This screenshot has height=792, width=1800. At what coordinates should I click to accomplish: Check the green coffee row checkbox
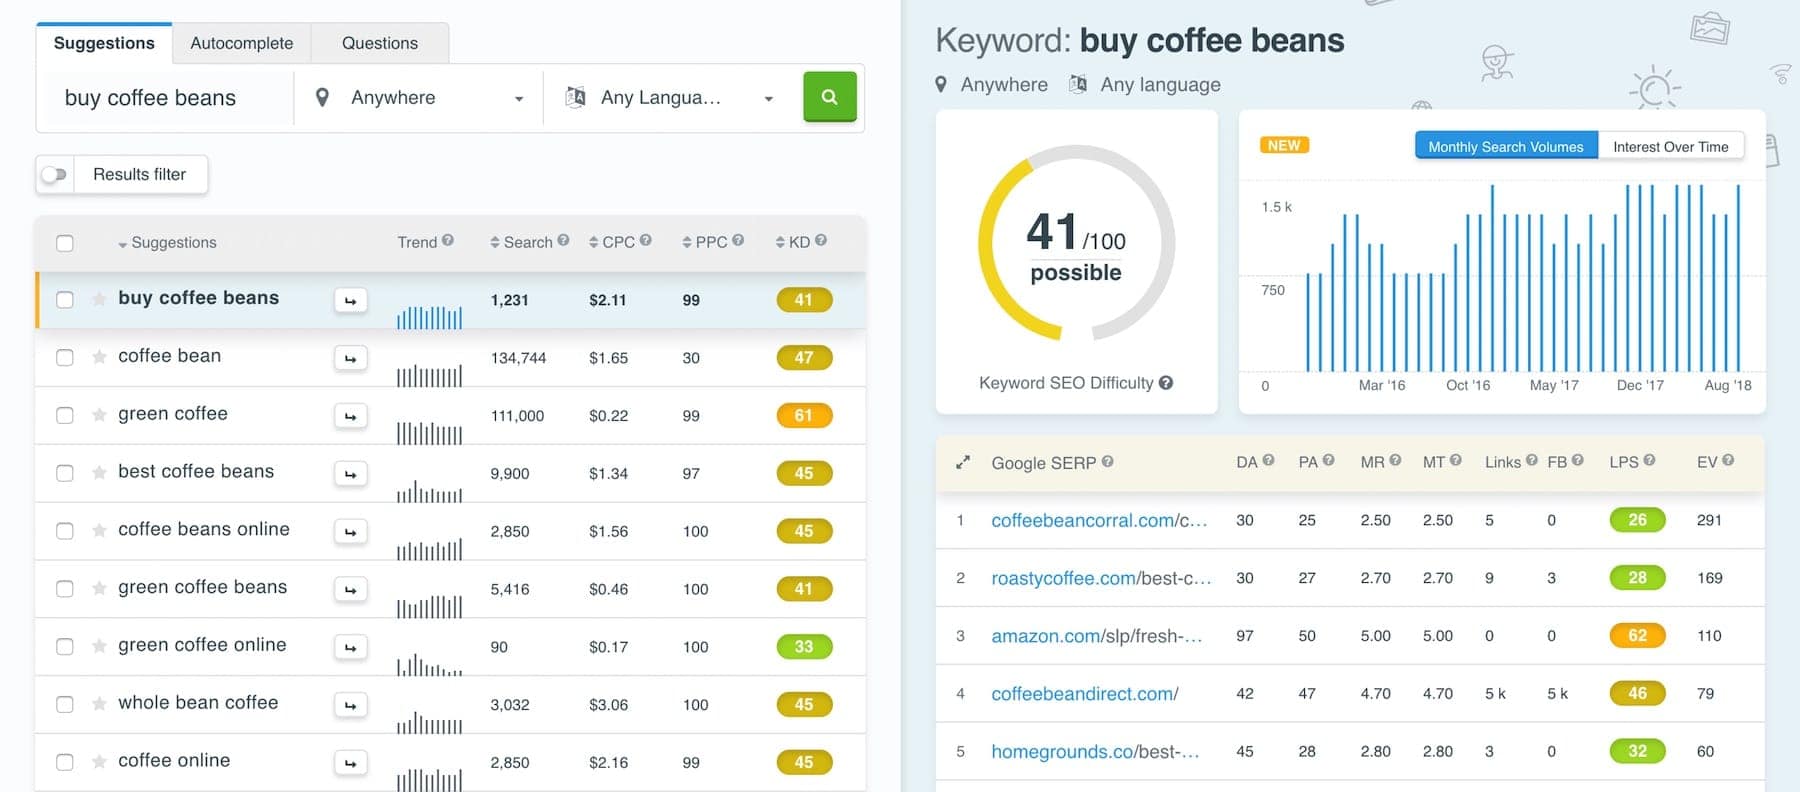[x=65, y=416]
